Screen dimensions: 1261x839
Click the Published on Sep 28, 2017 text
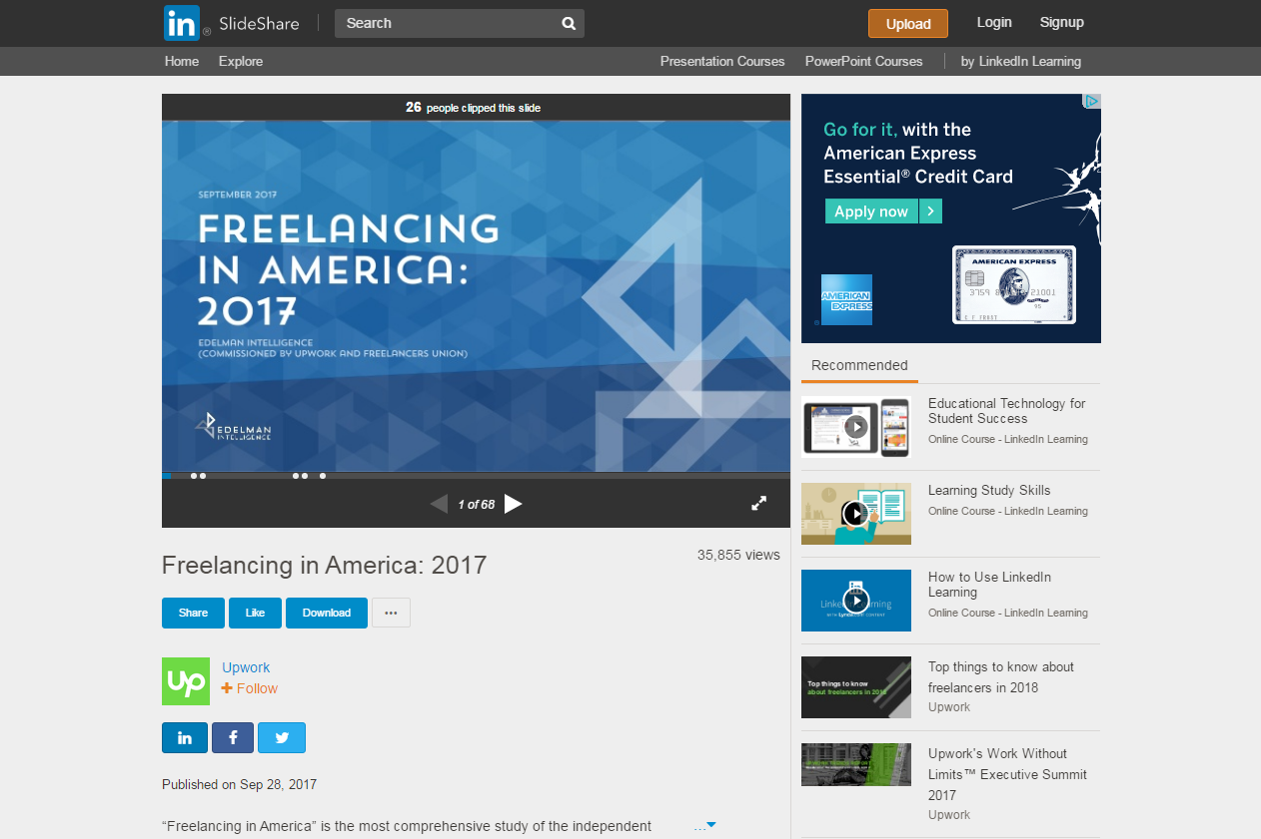coord(239,785)
